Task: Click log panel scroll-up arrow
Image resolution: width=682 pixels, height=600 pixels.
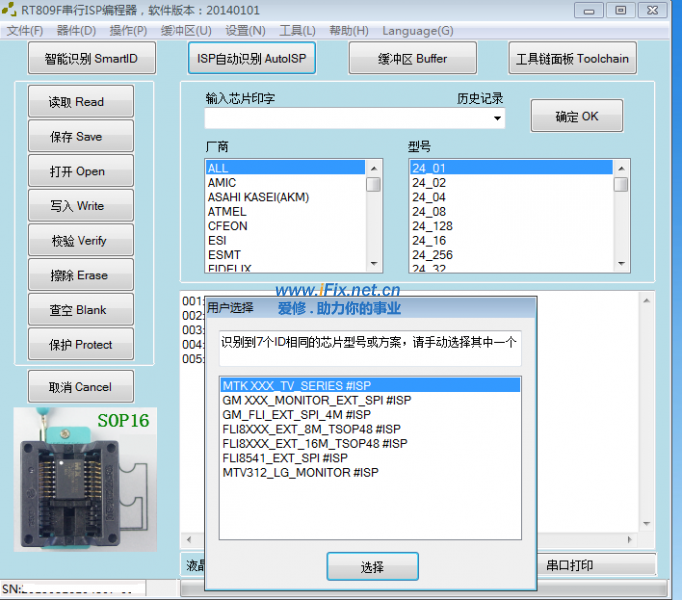Action: [646, 301]
